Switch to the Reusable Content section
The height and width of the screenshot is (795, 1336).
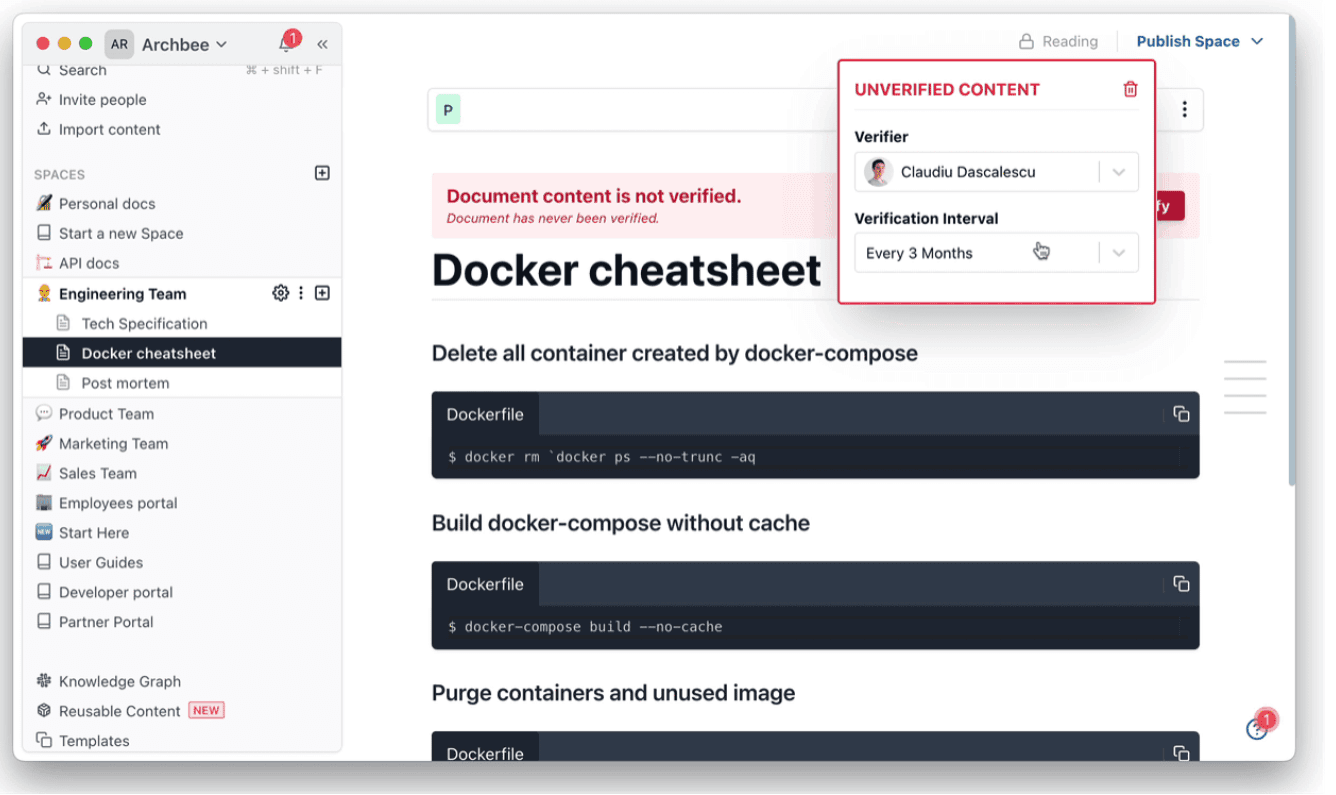120,710
